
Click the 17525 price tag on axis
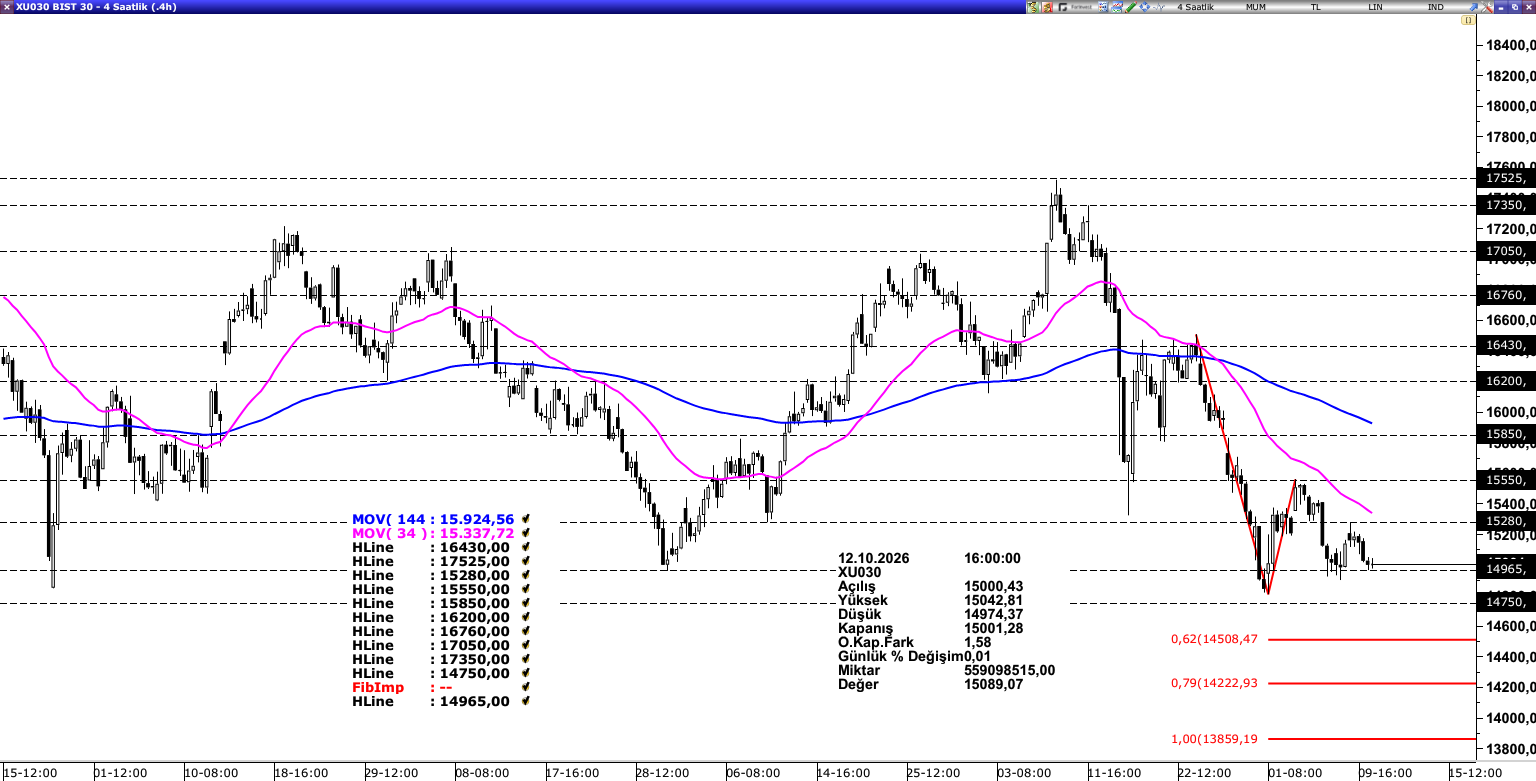coord(1506,178)
